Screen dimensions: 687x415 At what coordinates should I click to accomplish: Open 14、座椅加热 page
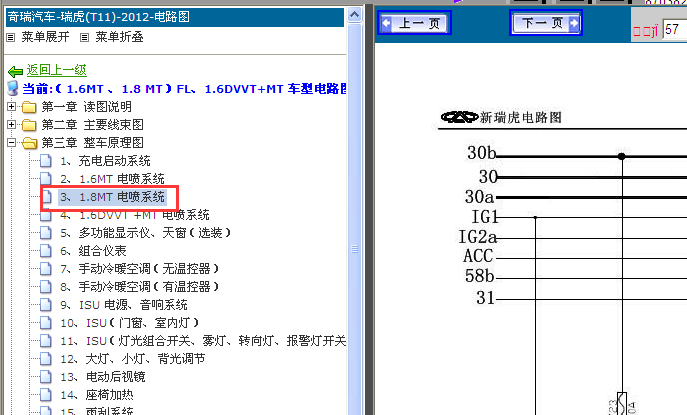[x=97, y=395]
